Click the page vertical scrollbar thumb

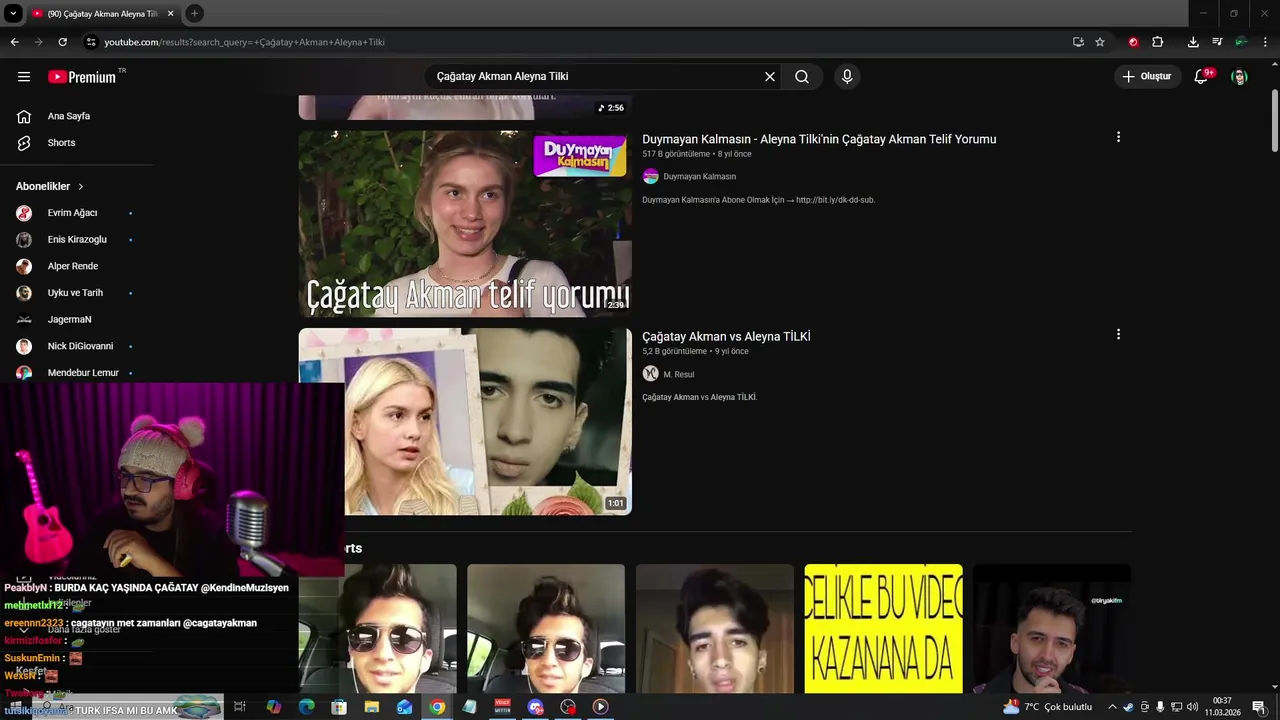[x=1274, y=121]
